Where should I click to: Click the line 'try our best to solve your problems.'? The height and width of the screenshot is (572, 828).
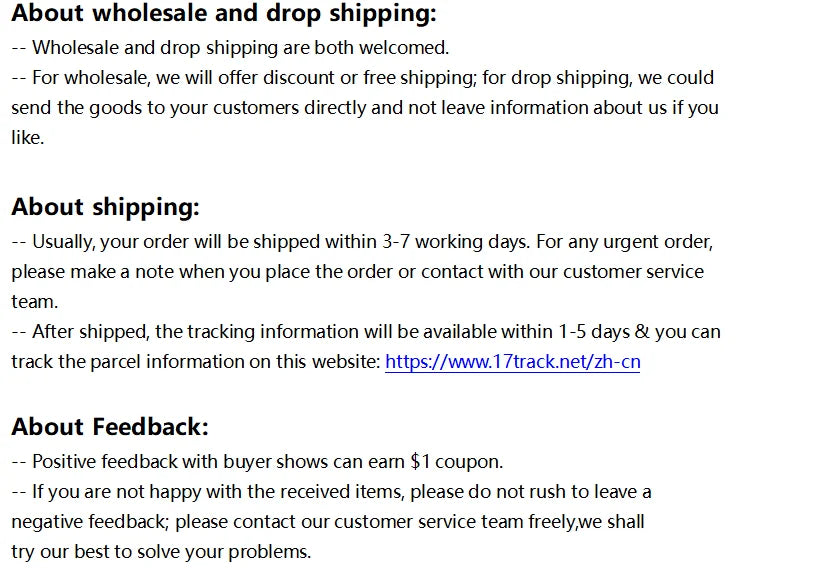[x=161, y=552]
